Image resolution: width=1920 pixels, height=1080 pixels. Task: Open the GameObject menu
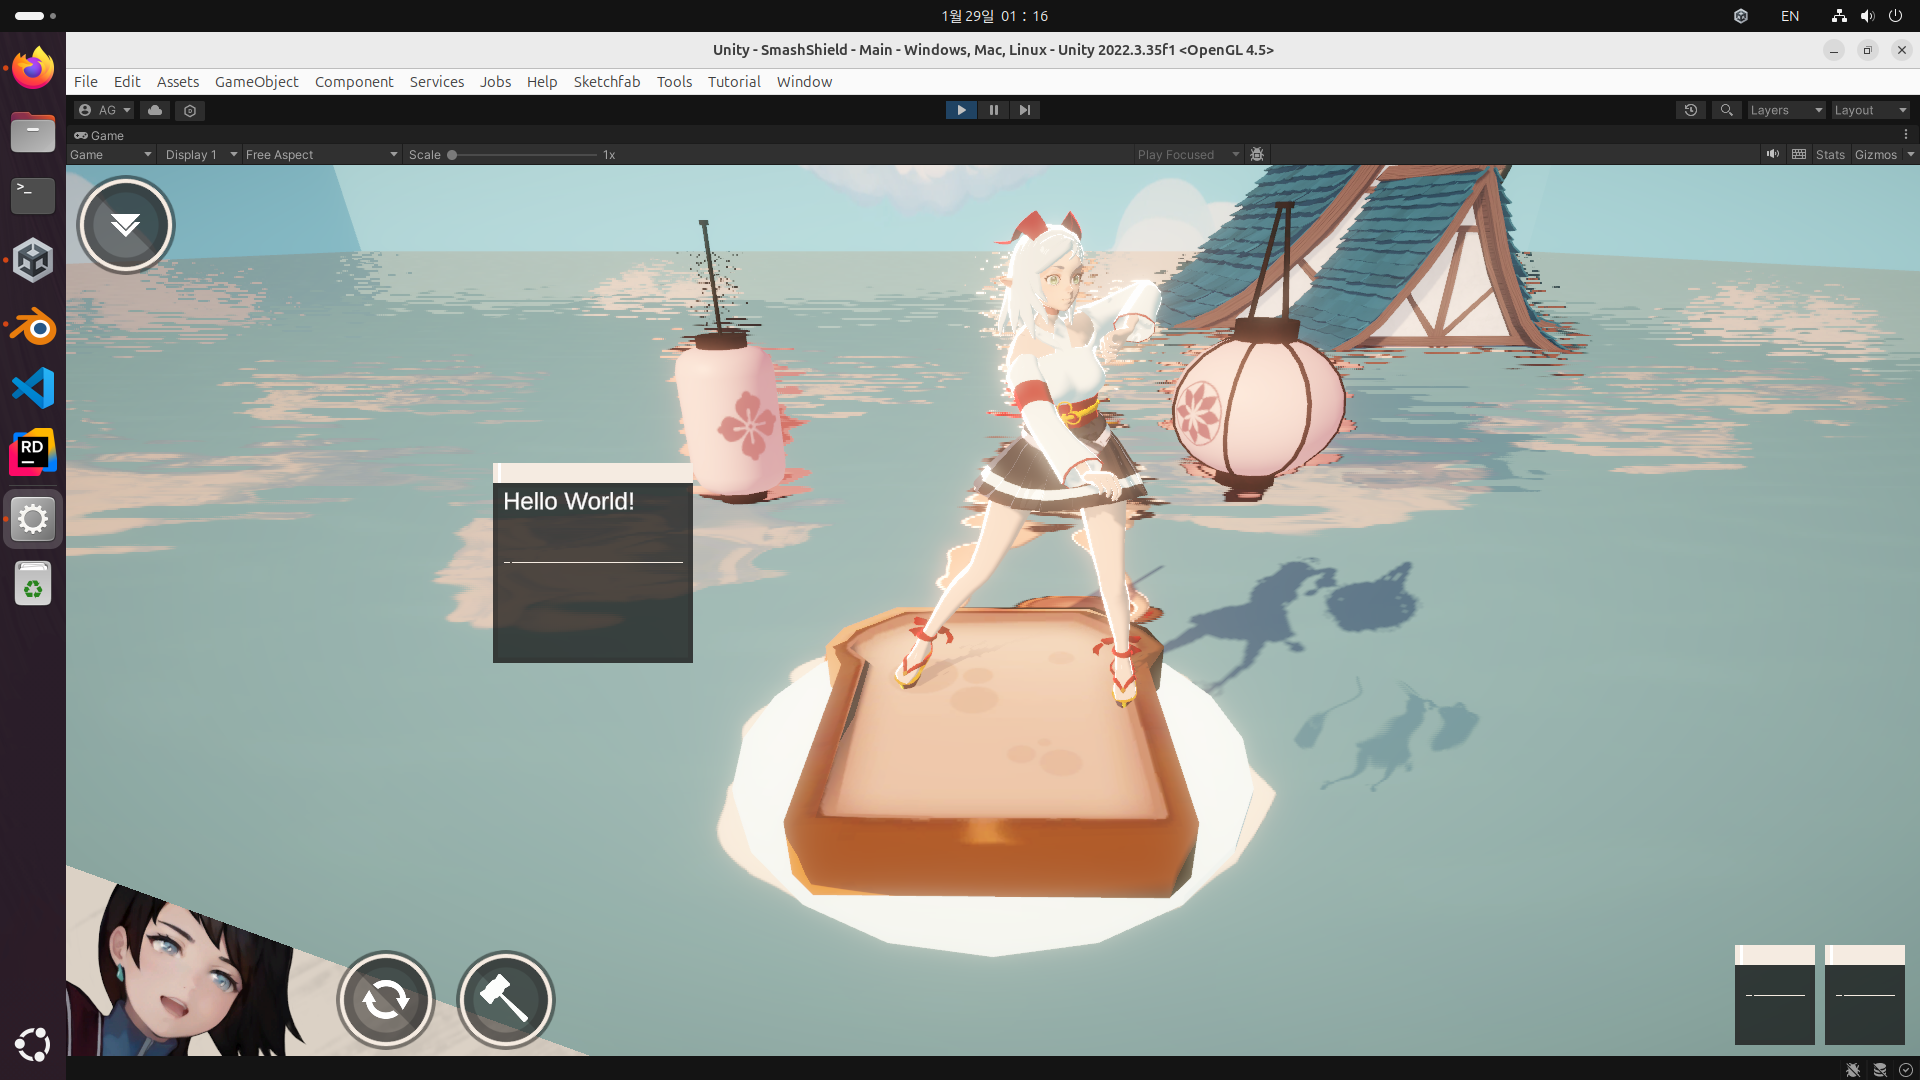[x=256, y=82]
